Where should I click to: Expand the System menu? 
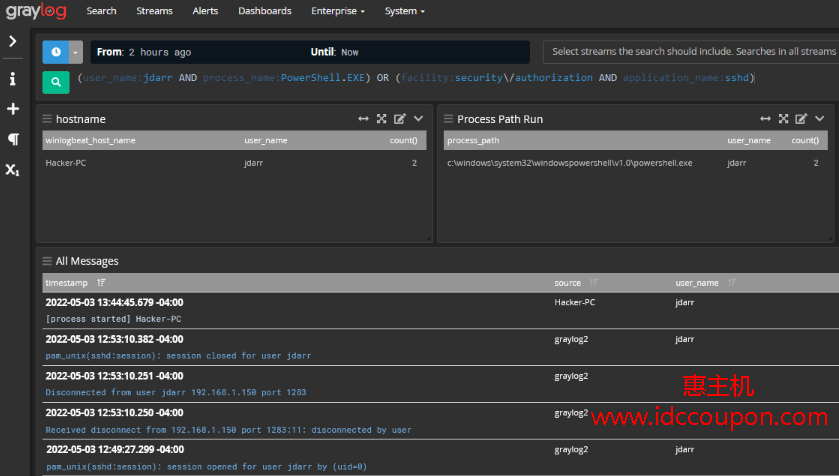(405, 11)
